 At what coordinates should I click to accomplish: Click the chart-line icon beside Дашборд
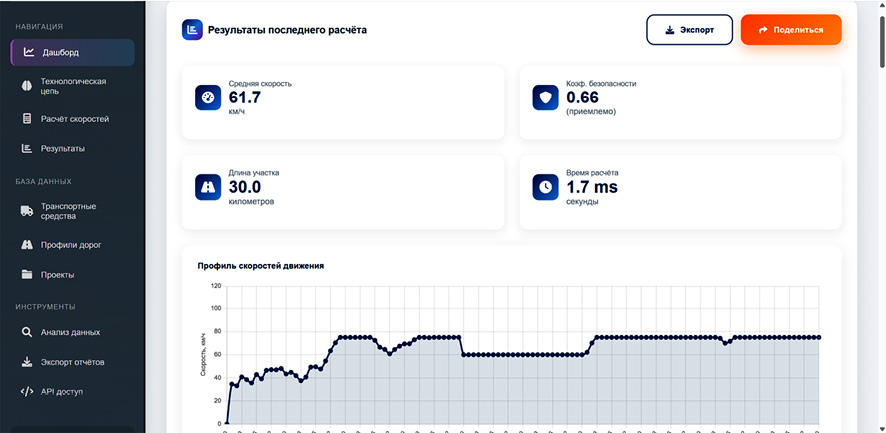tap(28, 53)
